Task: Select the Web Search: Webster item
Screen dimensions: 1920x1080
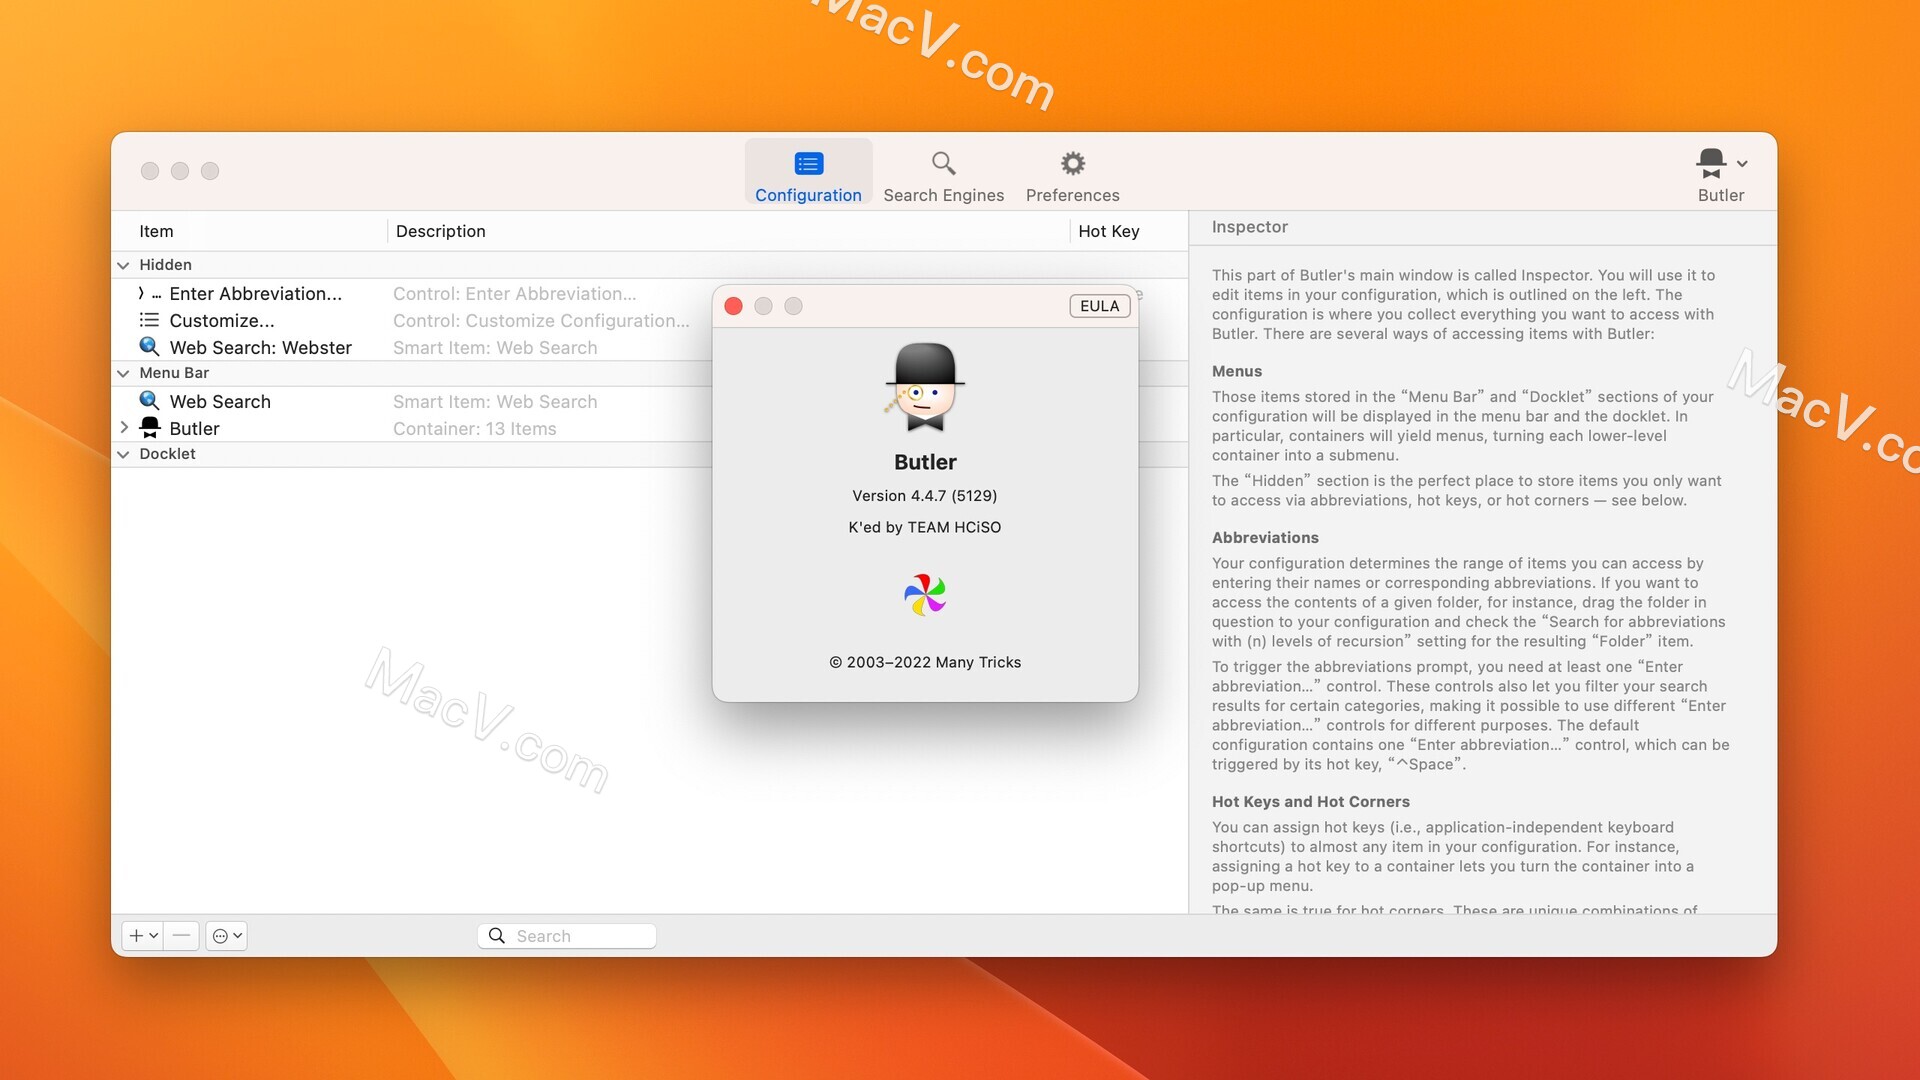Action: click(x=260, y=347)
